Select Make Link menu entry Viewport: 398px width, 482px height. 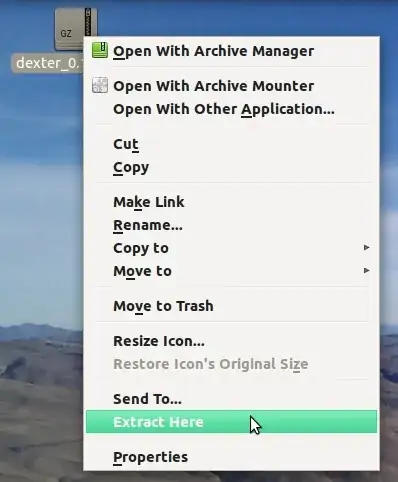coord(231,202)
